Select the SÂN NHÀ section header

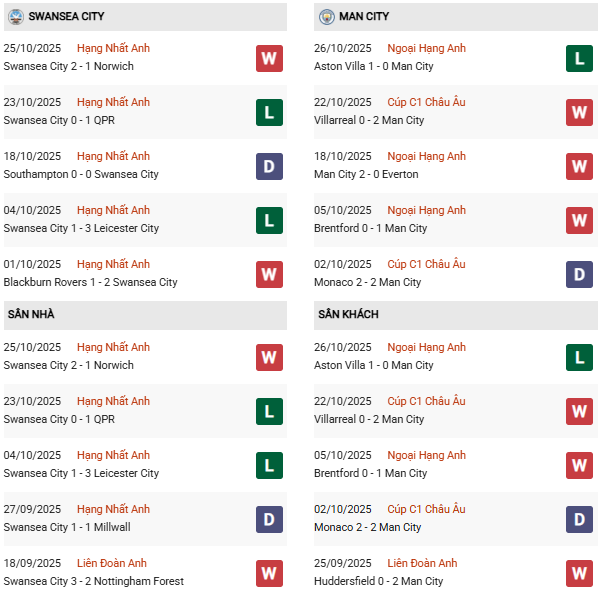[x=32, y=315]
